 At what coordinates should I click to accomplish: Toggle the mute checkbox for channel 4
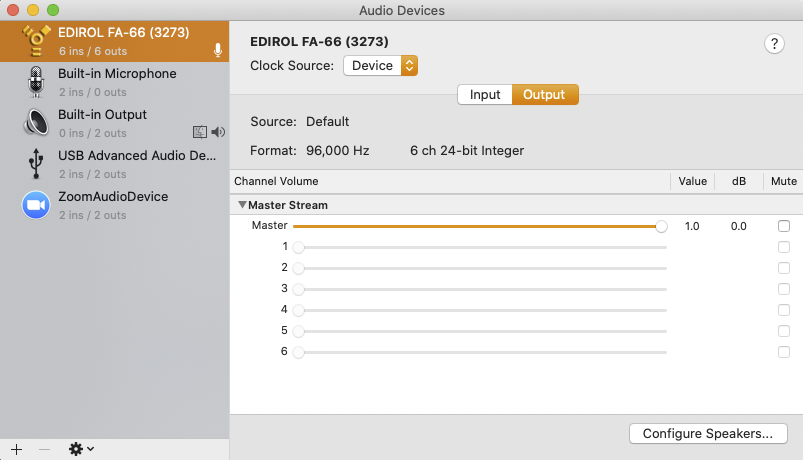(x=784, y=310)
